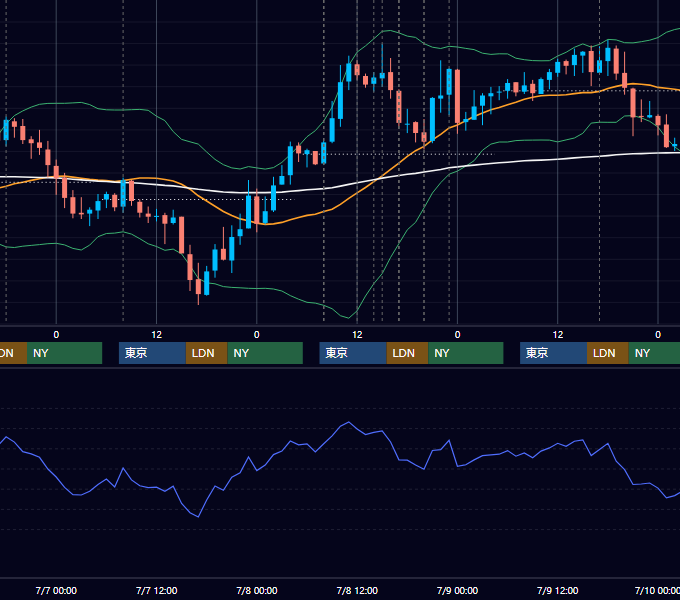Select the LDN session block on 7/8
This screenshot has height=600, width=680.
point(407,353)
